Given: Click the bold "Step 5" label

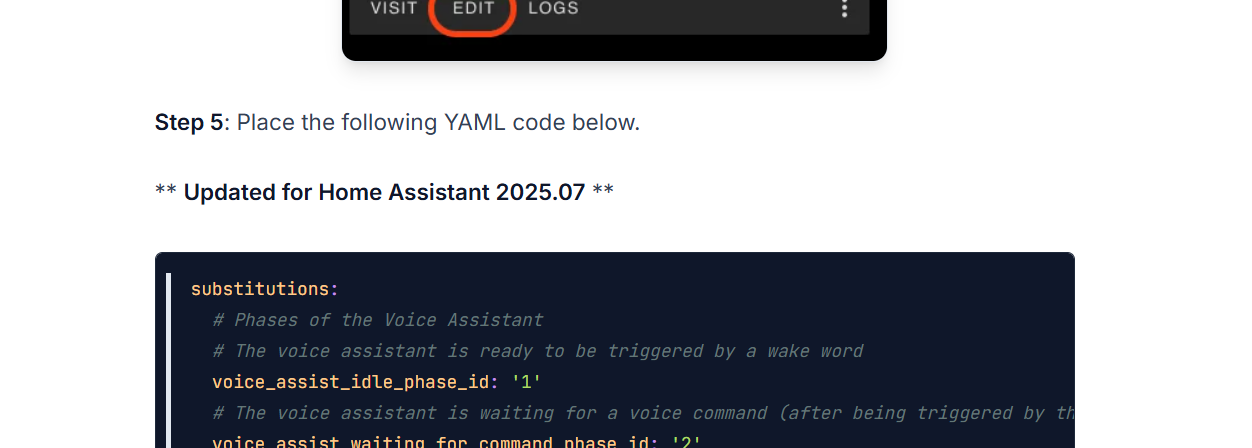Looking at the screenshot, I should point(189,123).
